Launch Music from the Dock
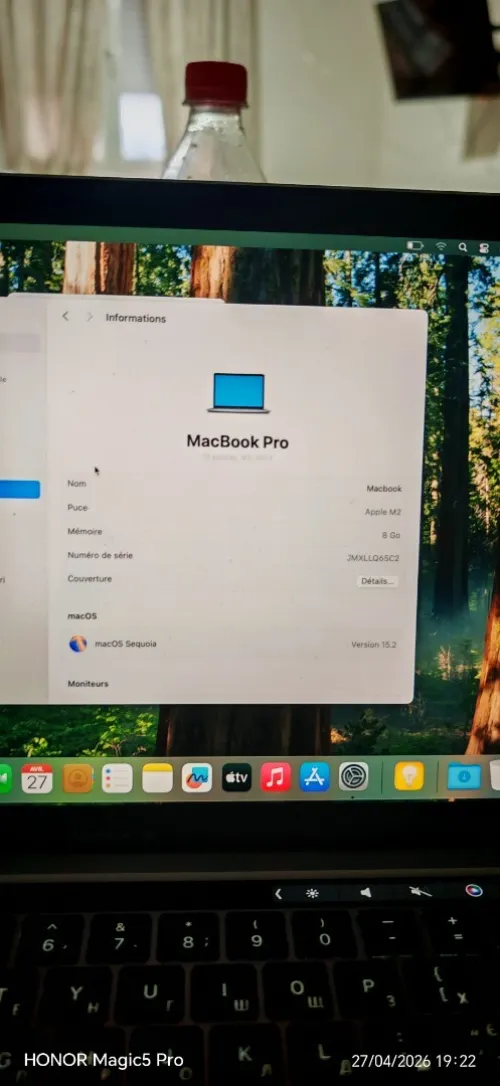The image size is (500, 1086). [x=276, y=776]
